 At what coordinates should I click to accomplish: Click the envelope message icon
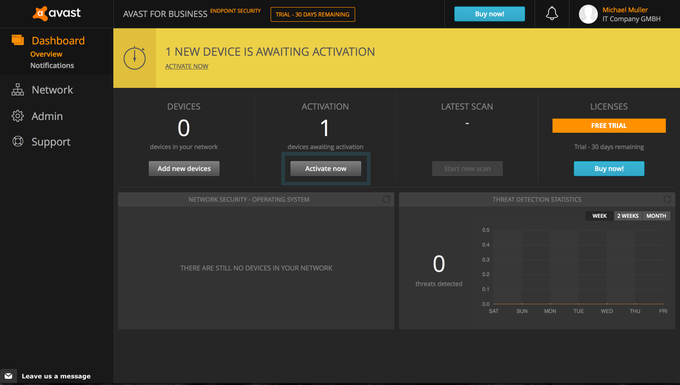pos(9,376)
